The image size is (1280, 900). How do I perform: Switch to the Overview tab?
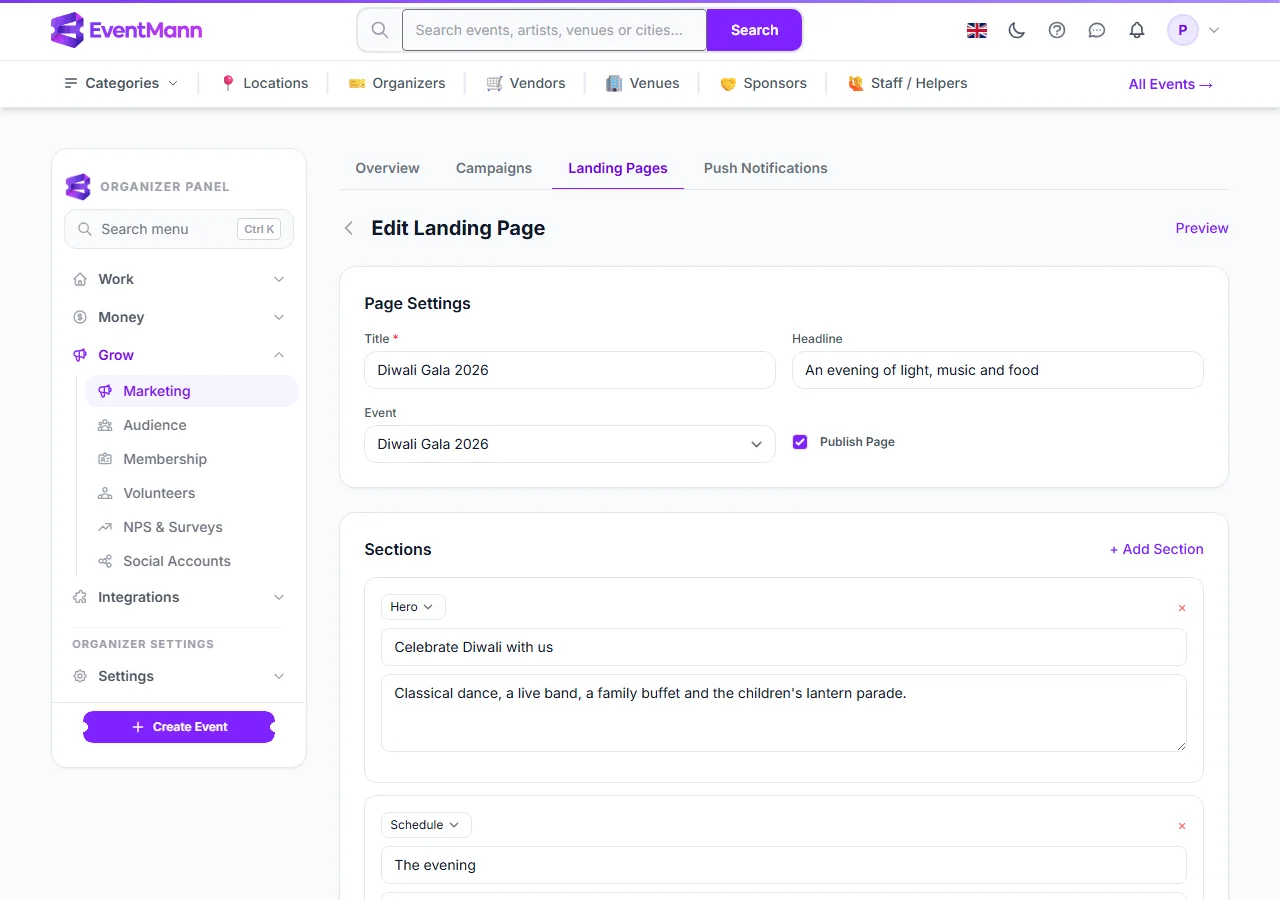tap(387, 168)
